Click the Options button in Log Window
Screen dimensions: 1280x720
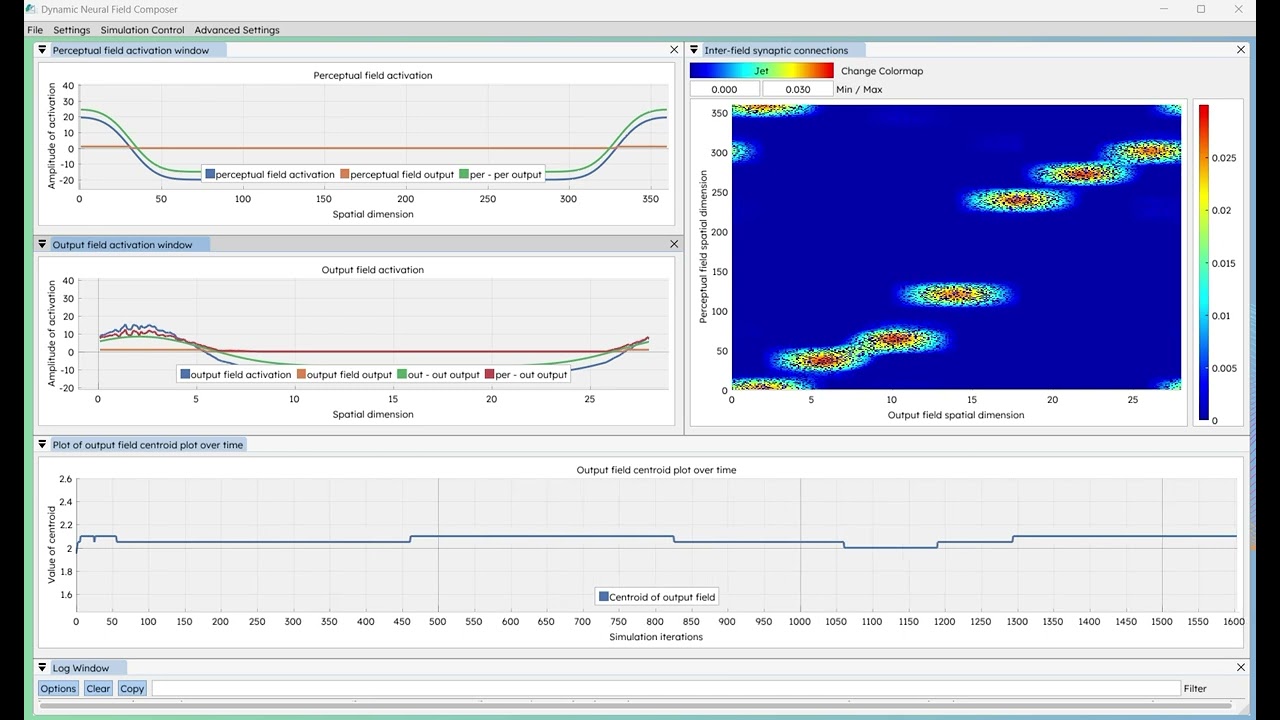(x=58, y=688)
